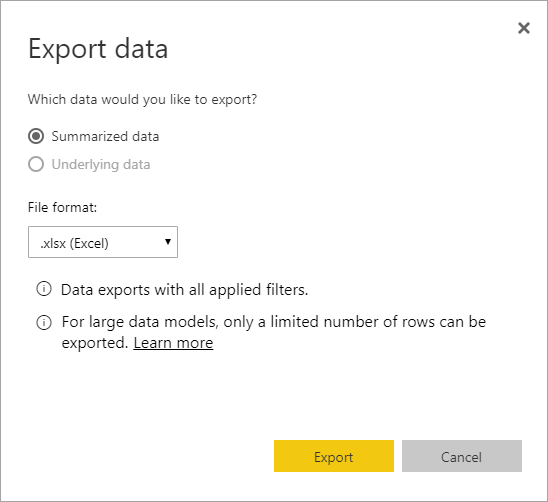Click the 'Which data would you like to export?' prompt
This screenshot has width=548, height=502.
(x=143, y=100)
